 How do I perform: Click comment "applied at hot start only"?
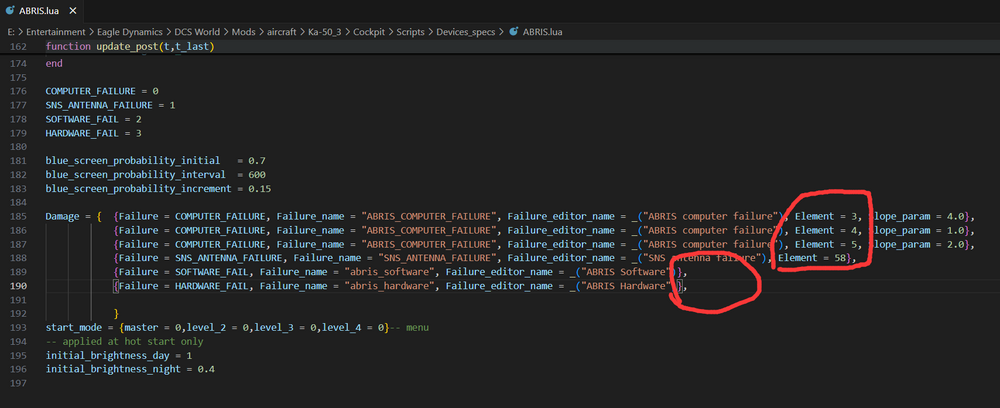(124, 342)
